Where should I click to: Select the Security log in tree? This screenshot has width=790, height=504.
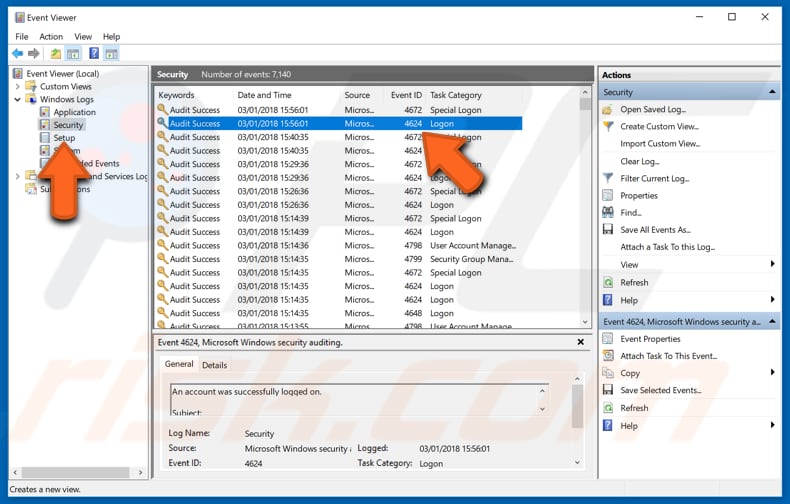(x=68, y=124)
